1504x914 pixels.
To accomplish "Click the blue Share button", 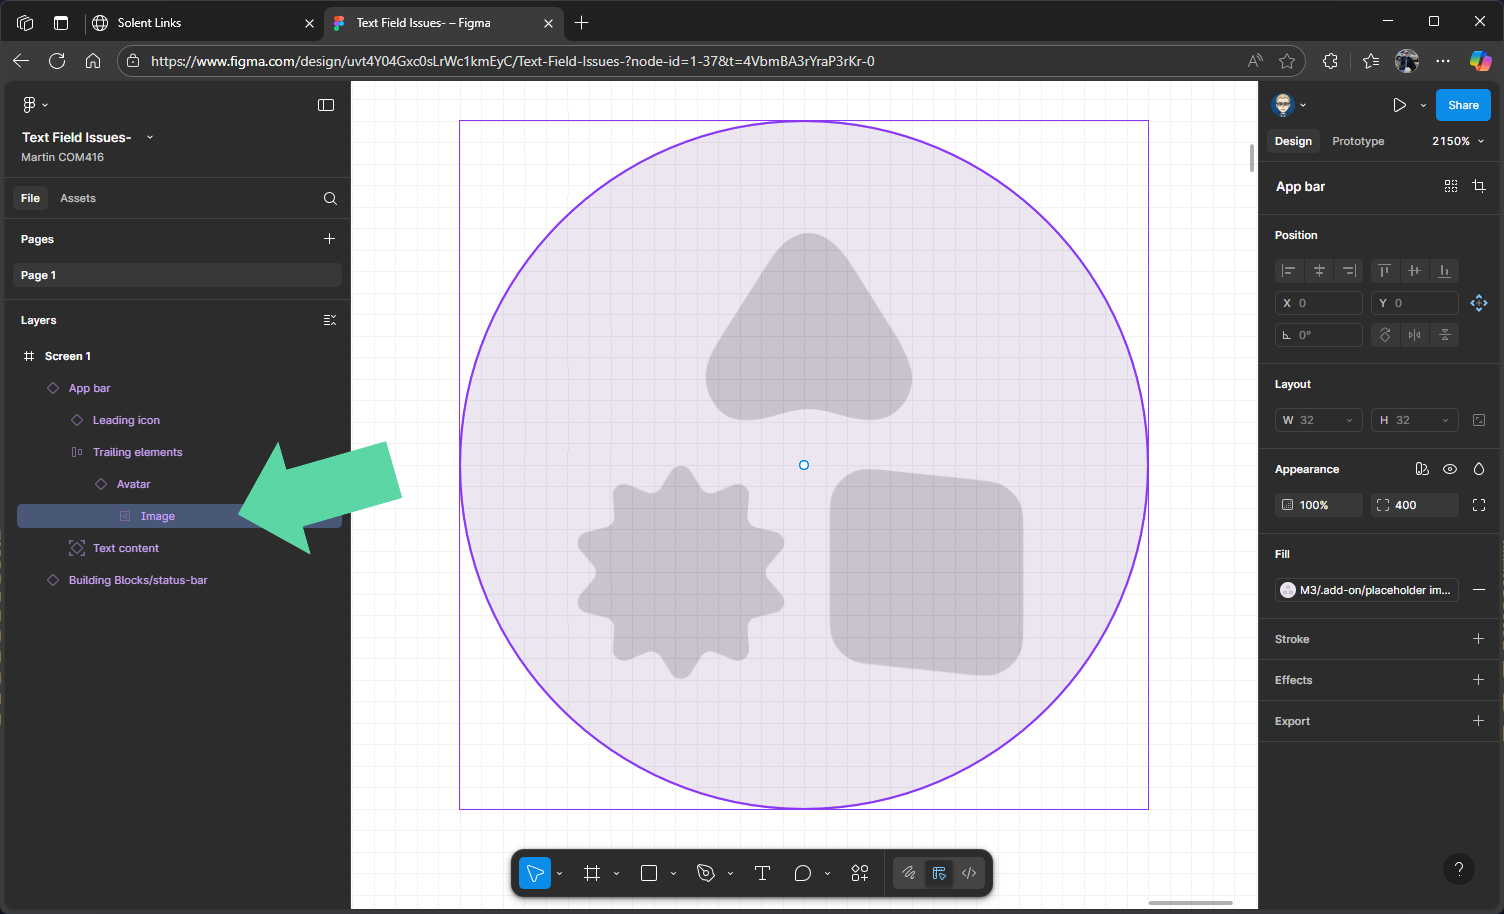I will tap(1462, 105).
